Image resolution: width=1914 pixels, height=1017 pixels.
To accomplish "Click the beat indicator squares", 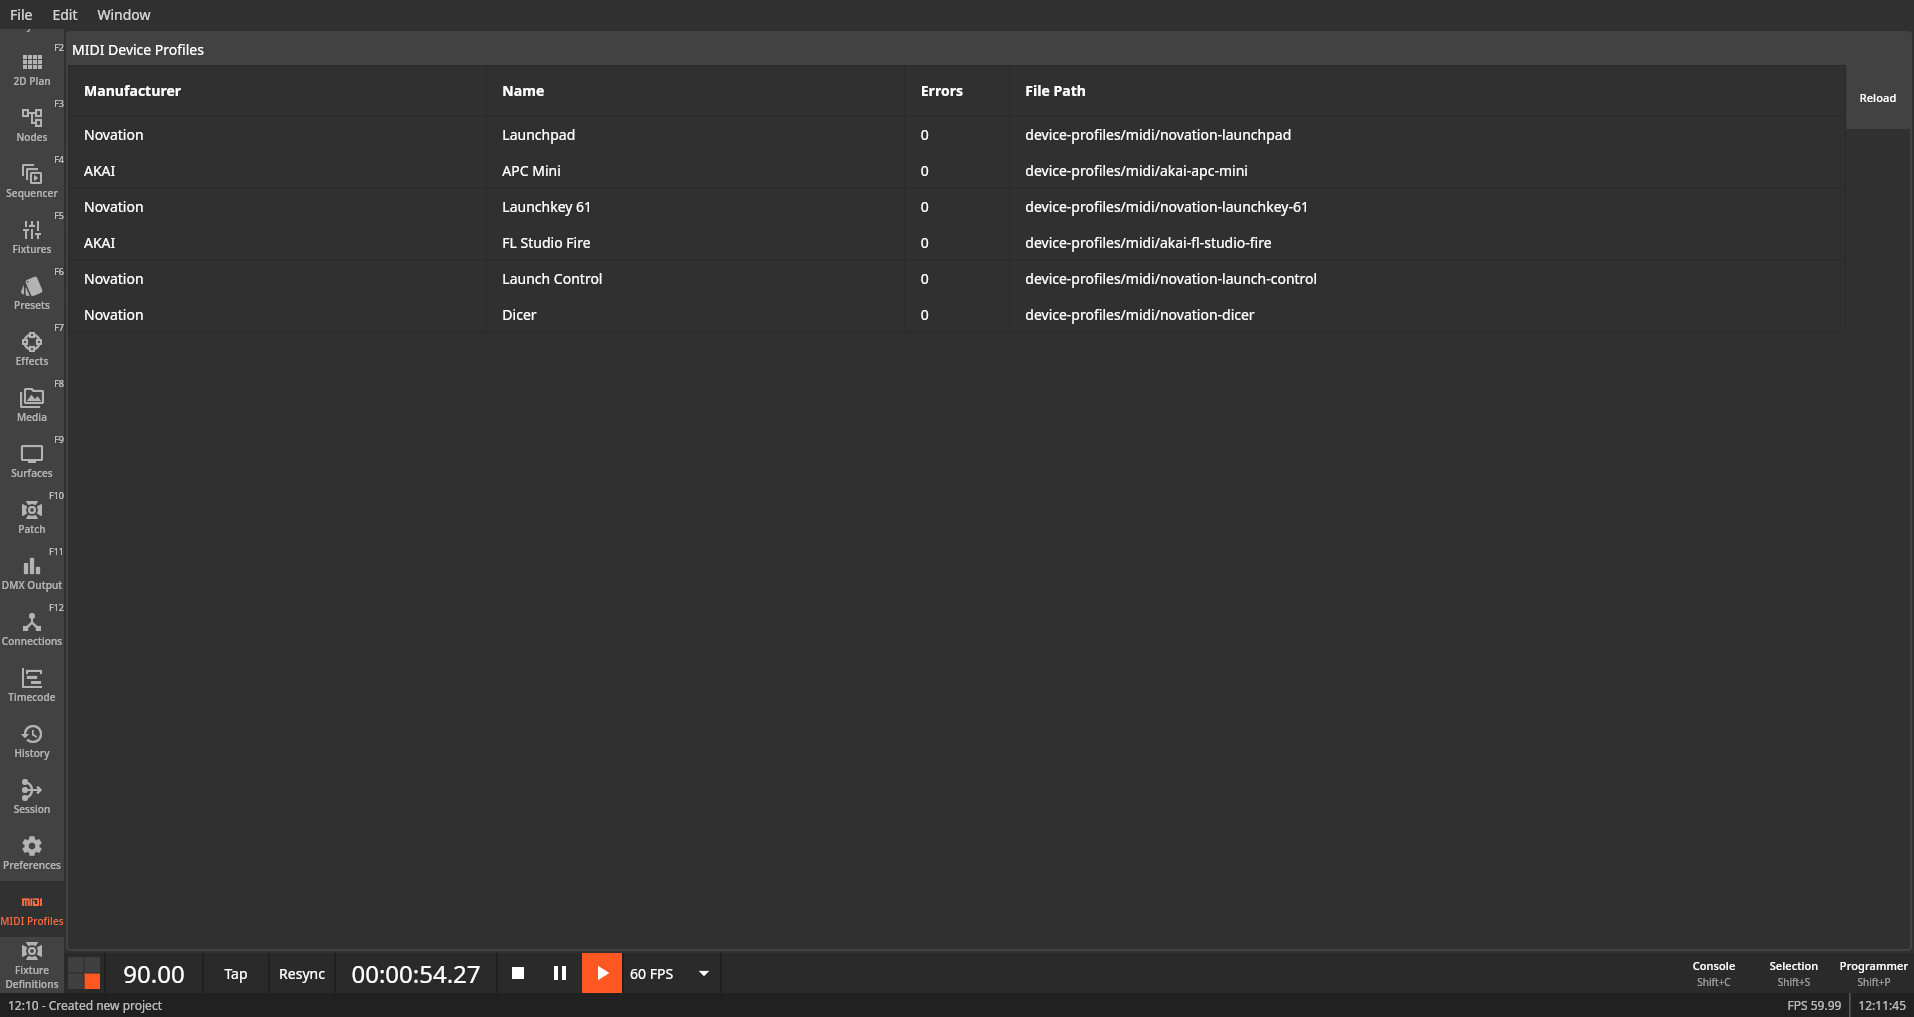I will pos(84,973).
